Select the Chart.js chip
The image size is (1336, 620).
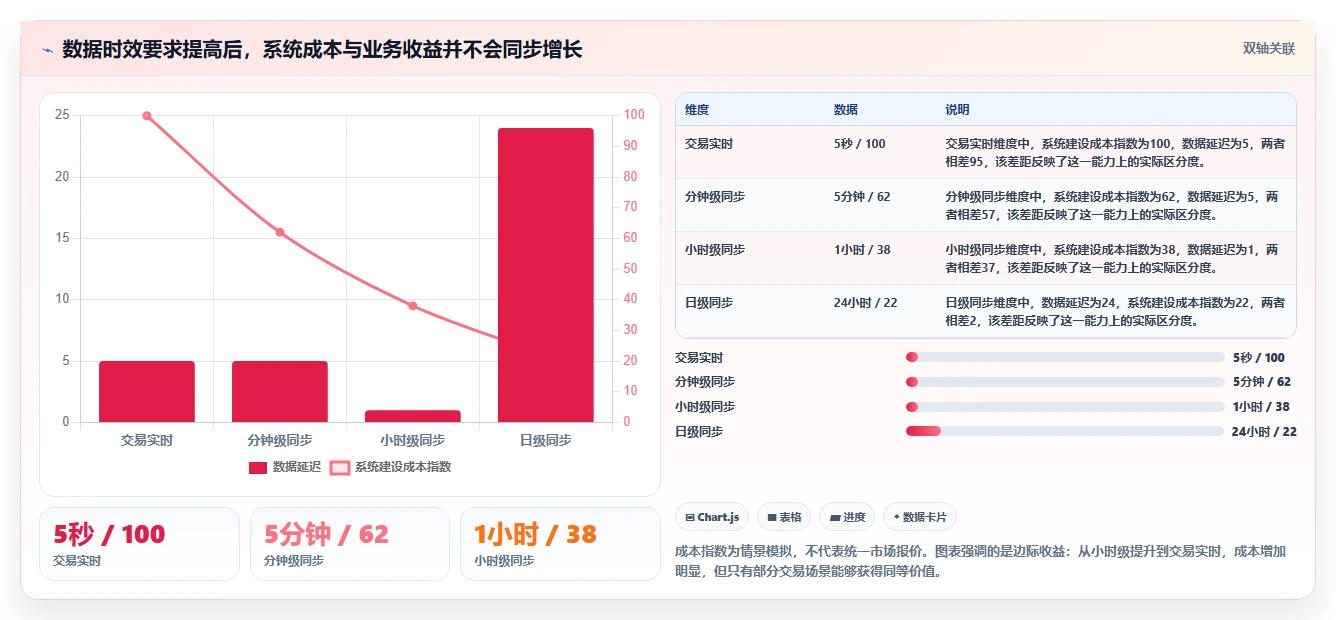pyautogui.click(x=712, y=517)
